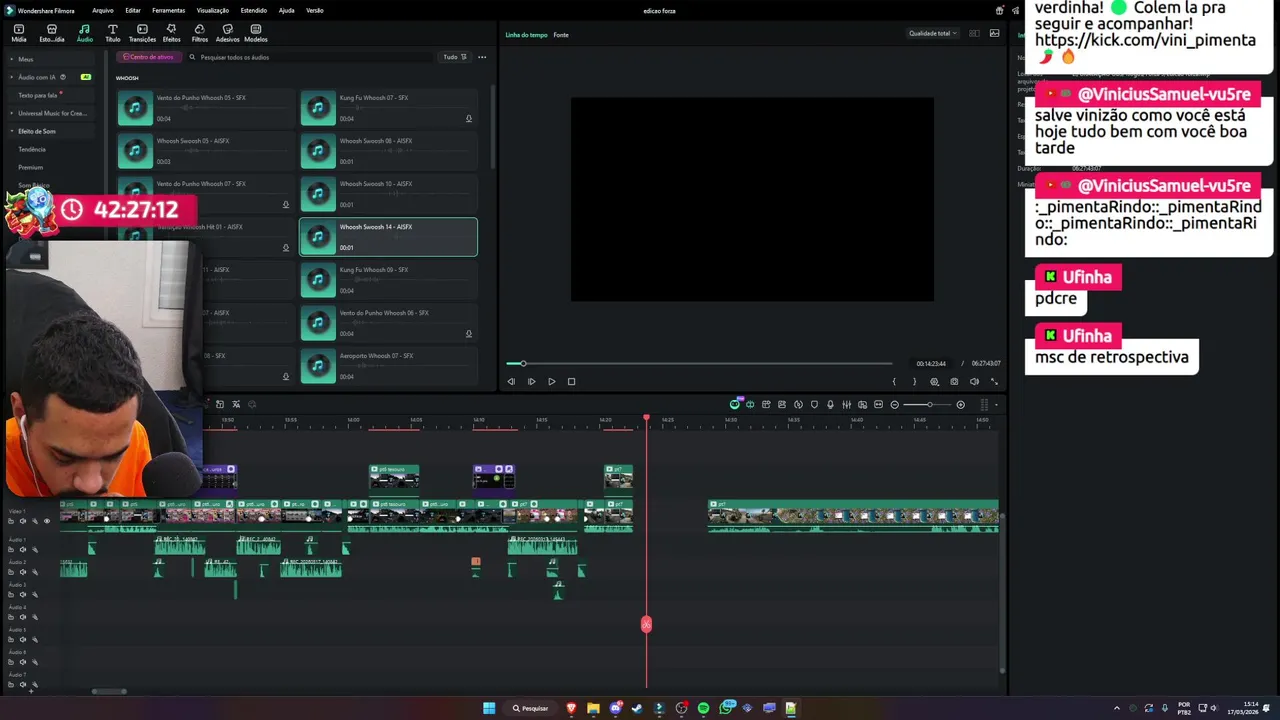Open the Visualização menu
The height and width of the screenshot is (720, 1280).
point(213,10)
